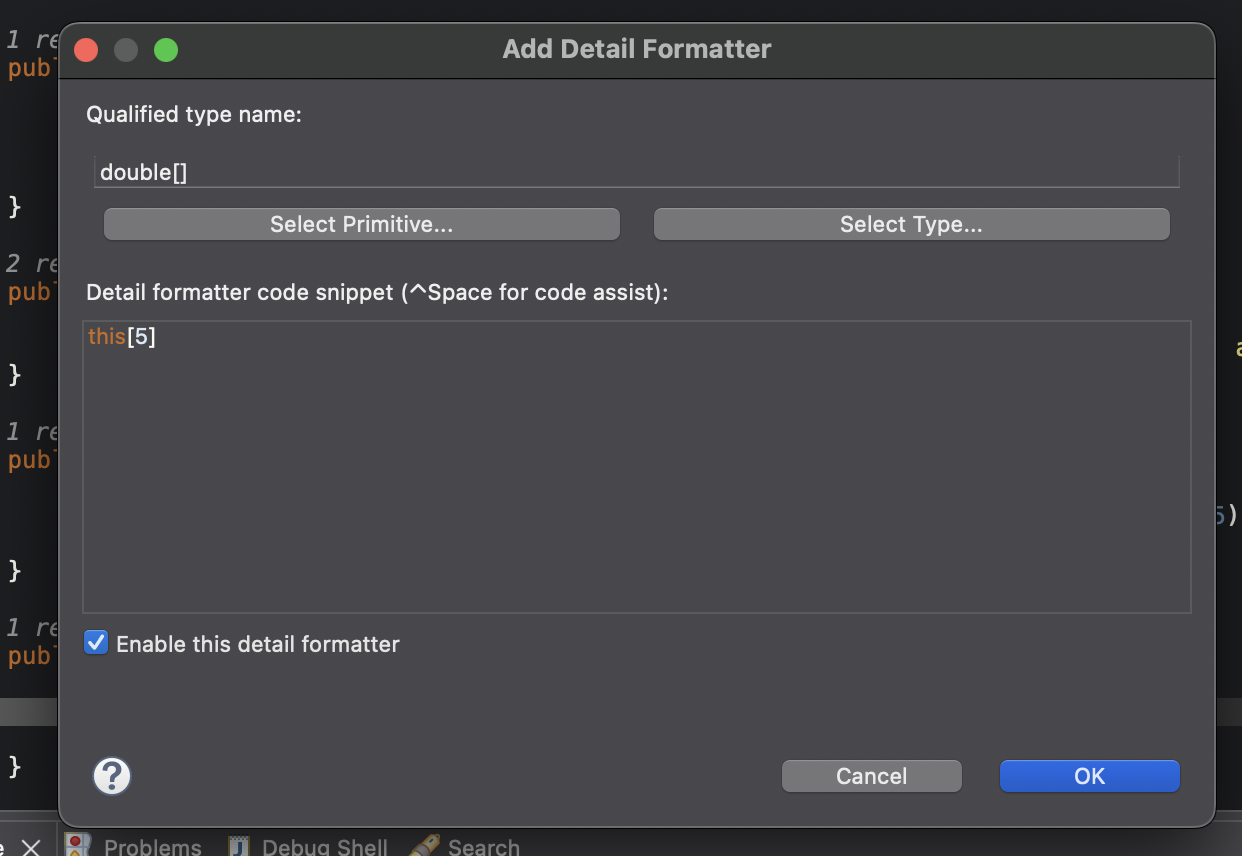
Task: Click the Debug Shell view icon
Action: pyautogui.click(x=237, y=845)
